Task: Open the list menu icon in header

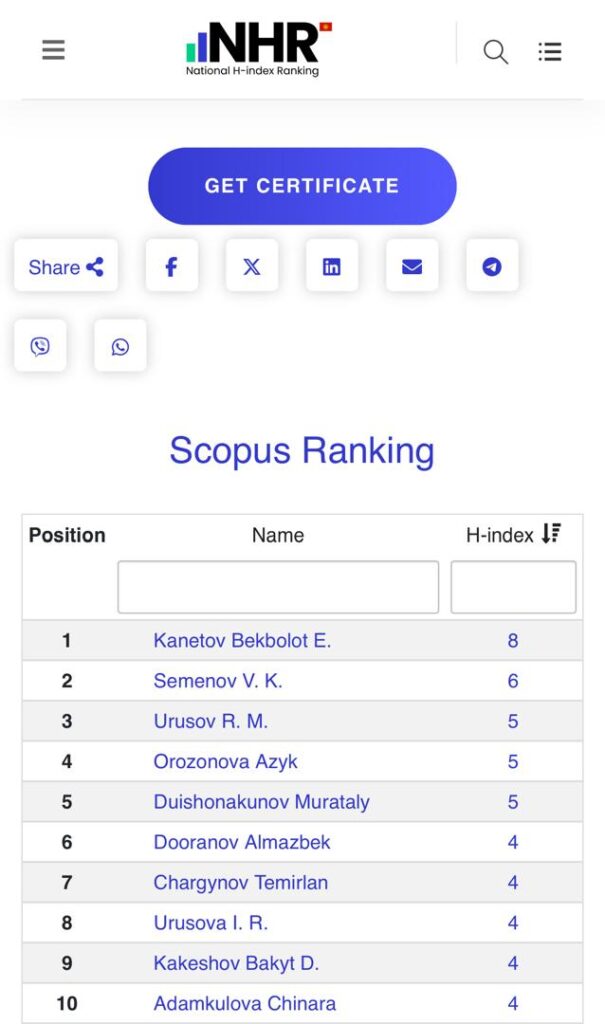Action: [x=549, y=52]
